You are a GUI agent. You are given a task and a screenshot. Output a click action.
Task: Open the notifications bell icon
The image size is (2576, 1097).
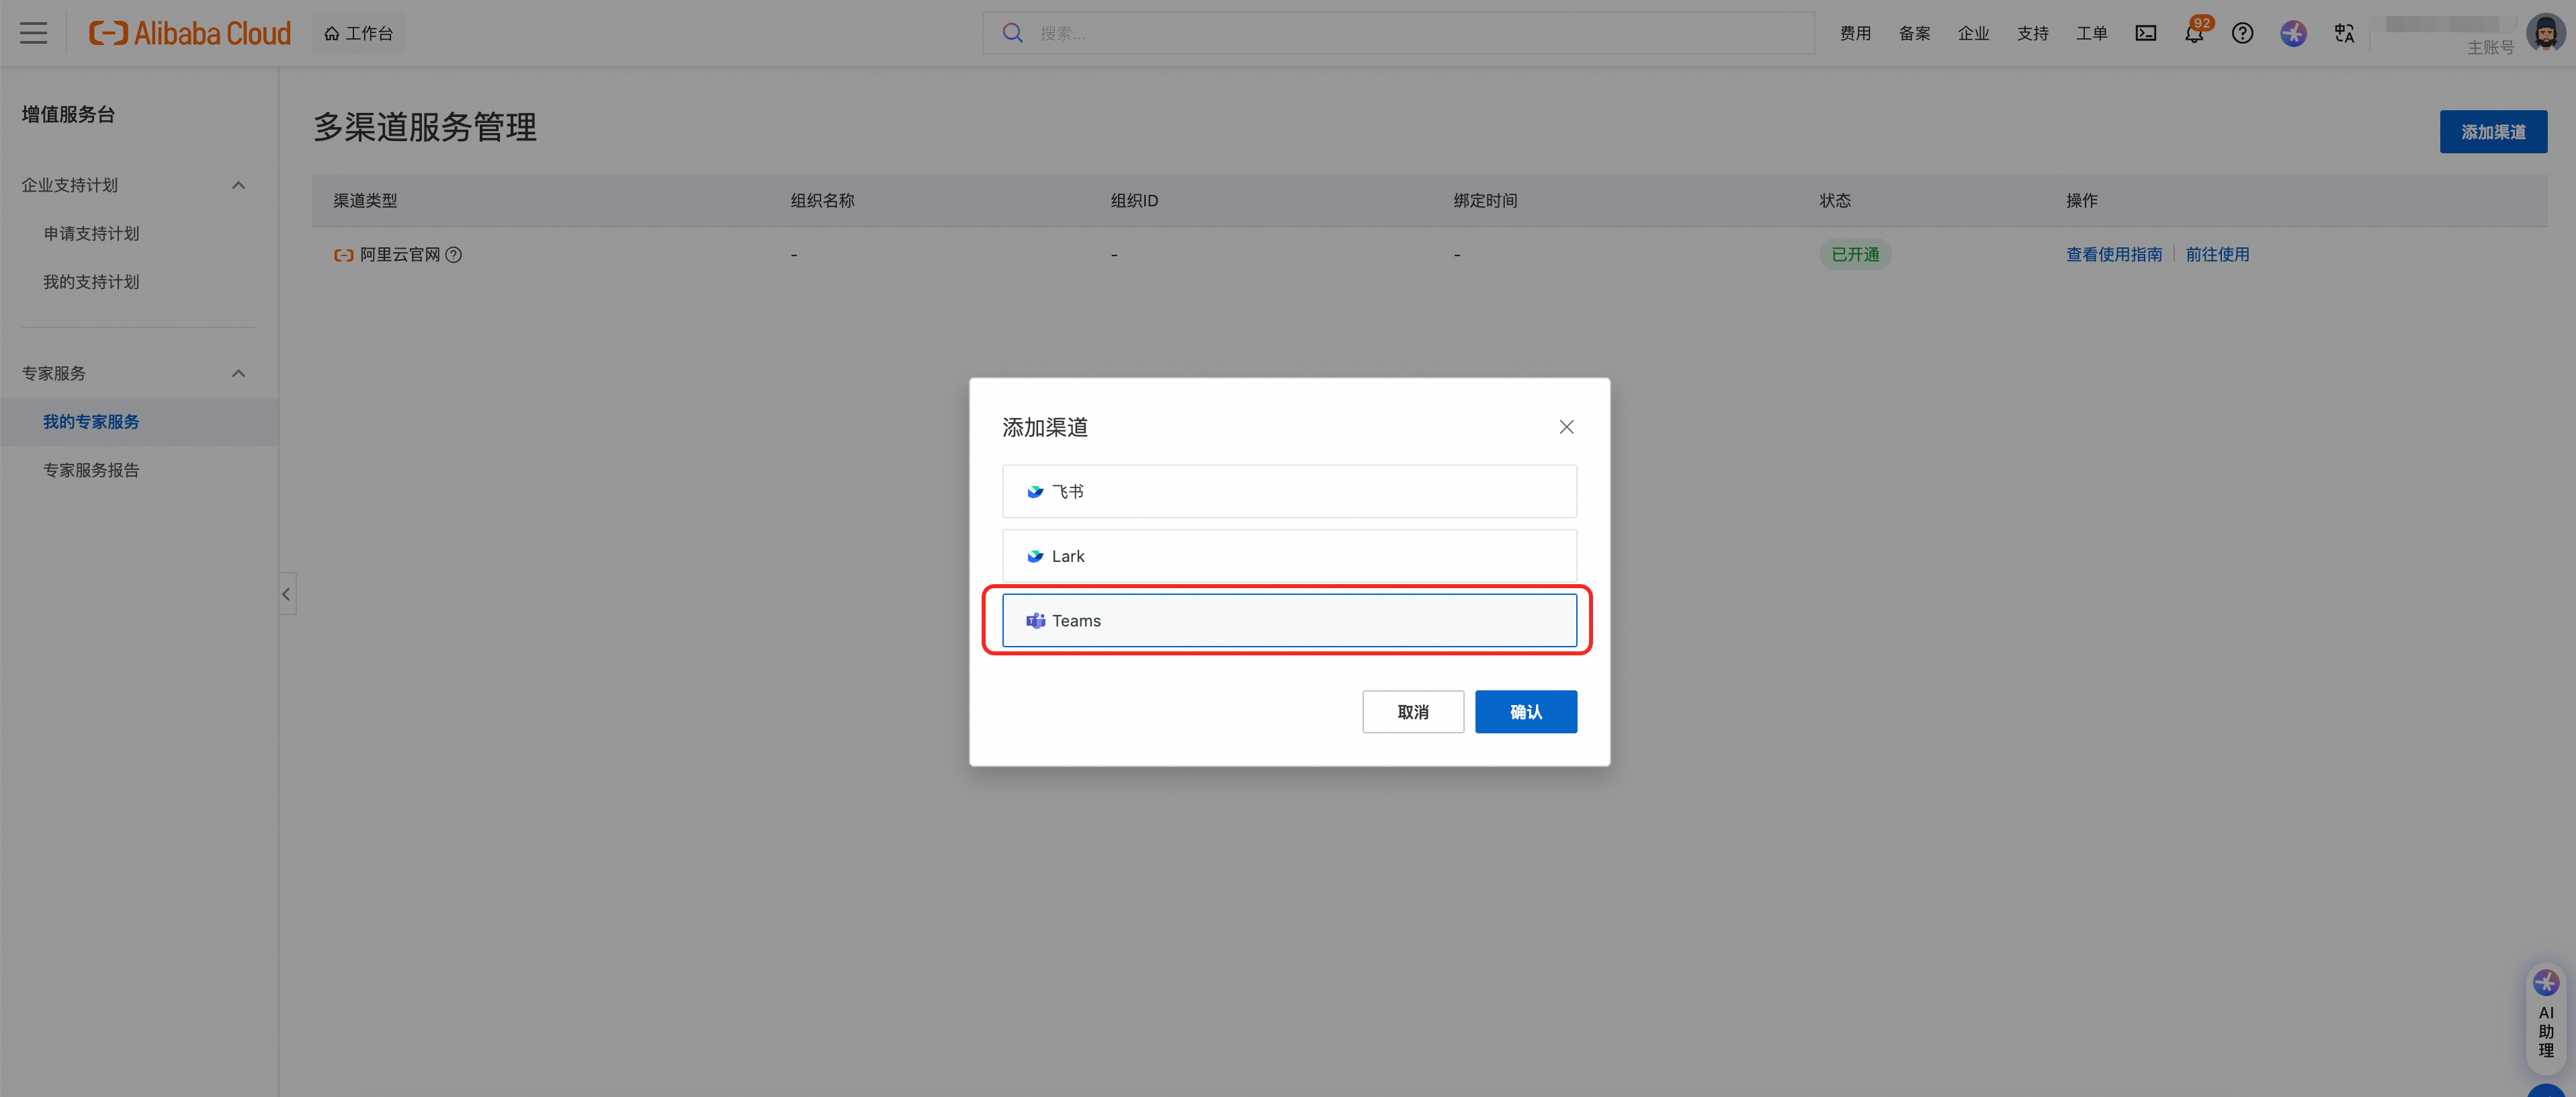(2193, 34)
